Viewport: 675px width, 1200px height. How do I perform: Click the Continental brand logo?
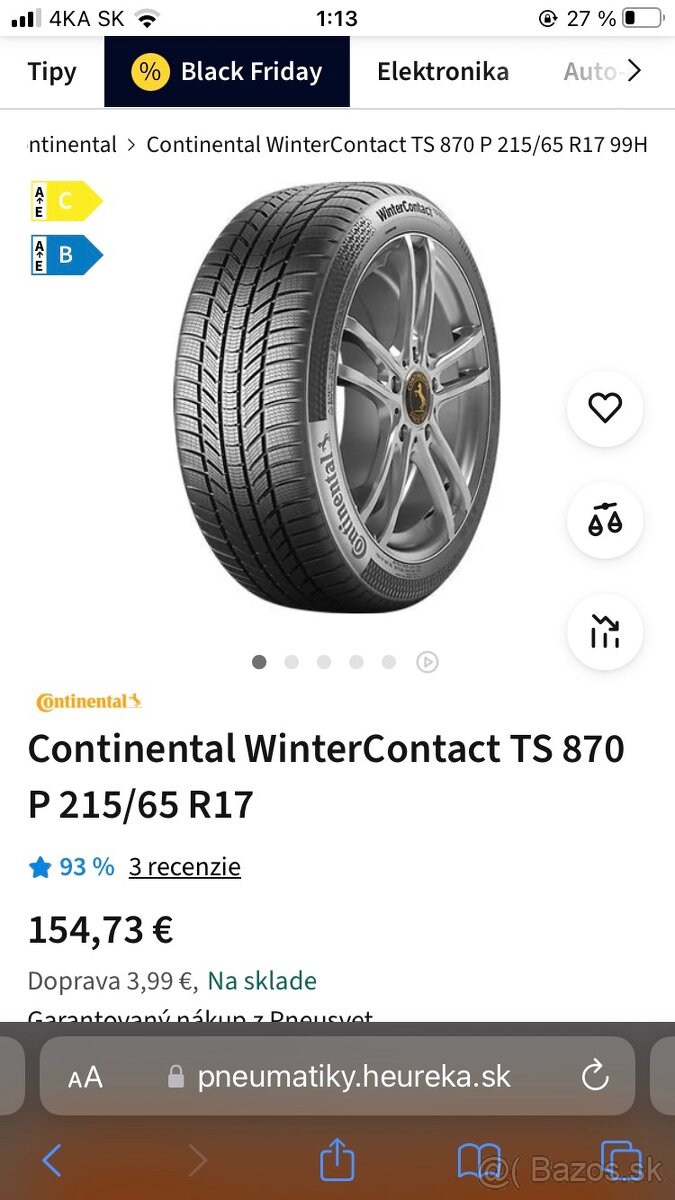[88, 700]
